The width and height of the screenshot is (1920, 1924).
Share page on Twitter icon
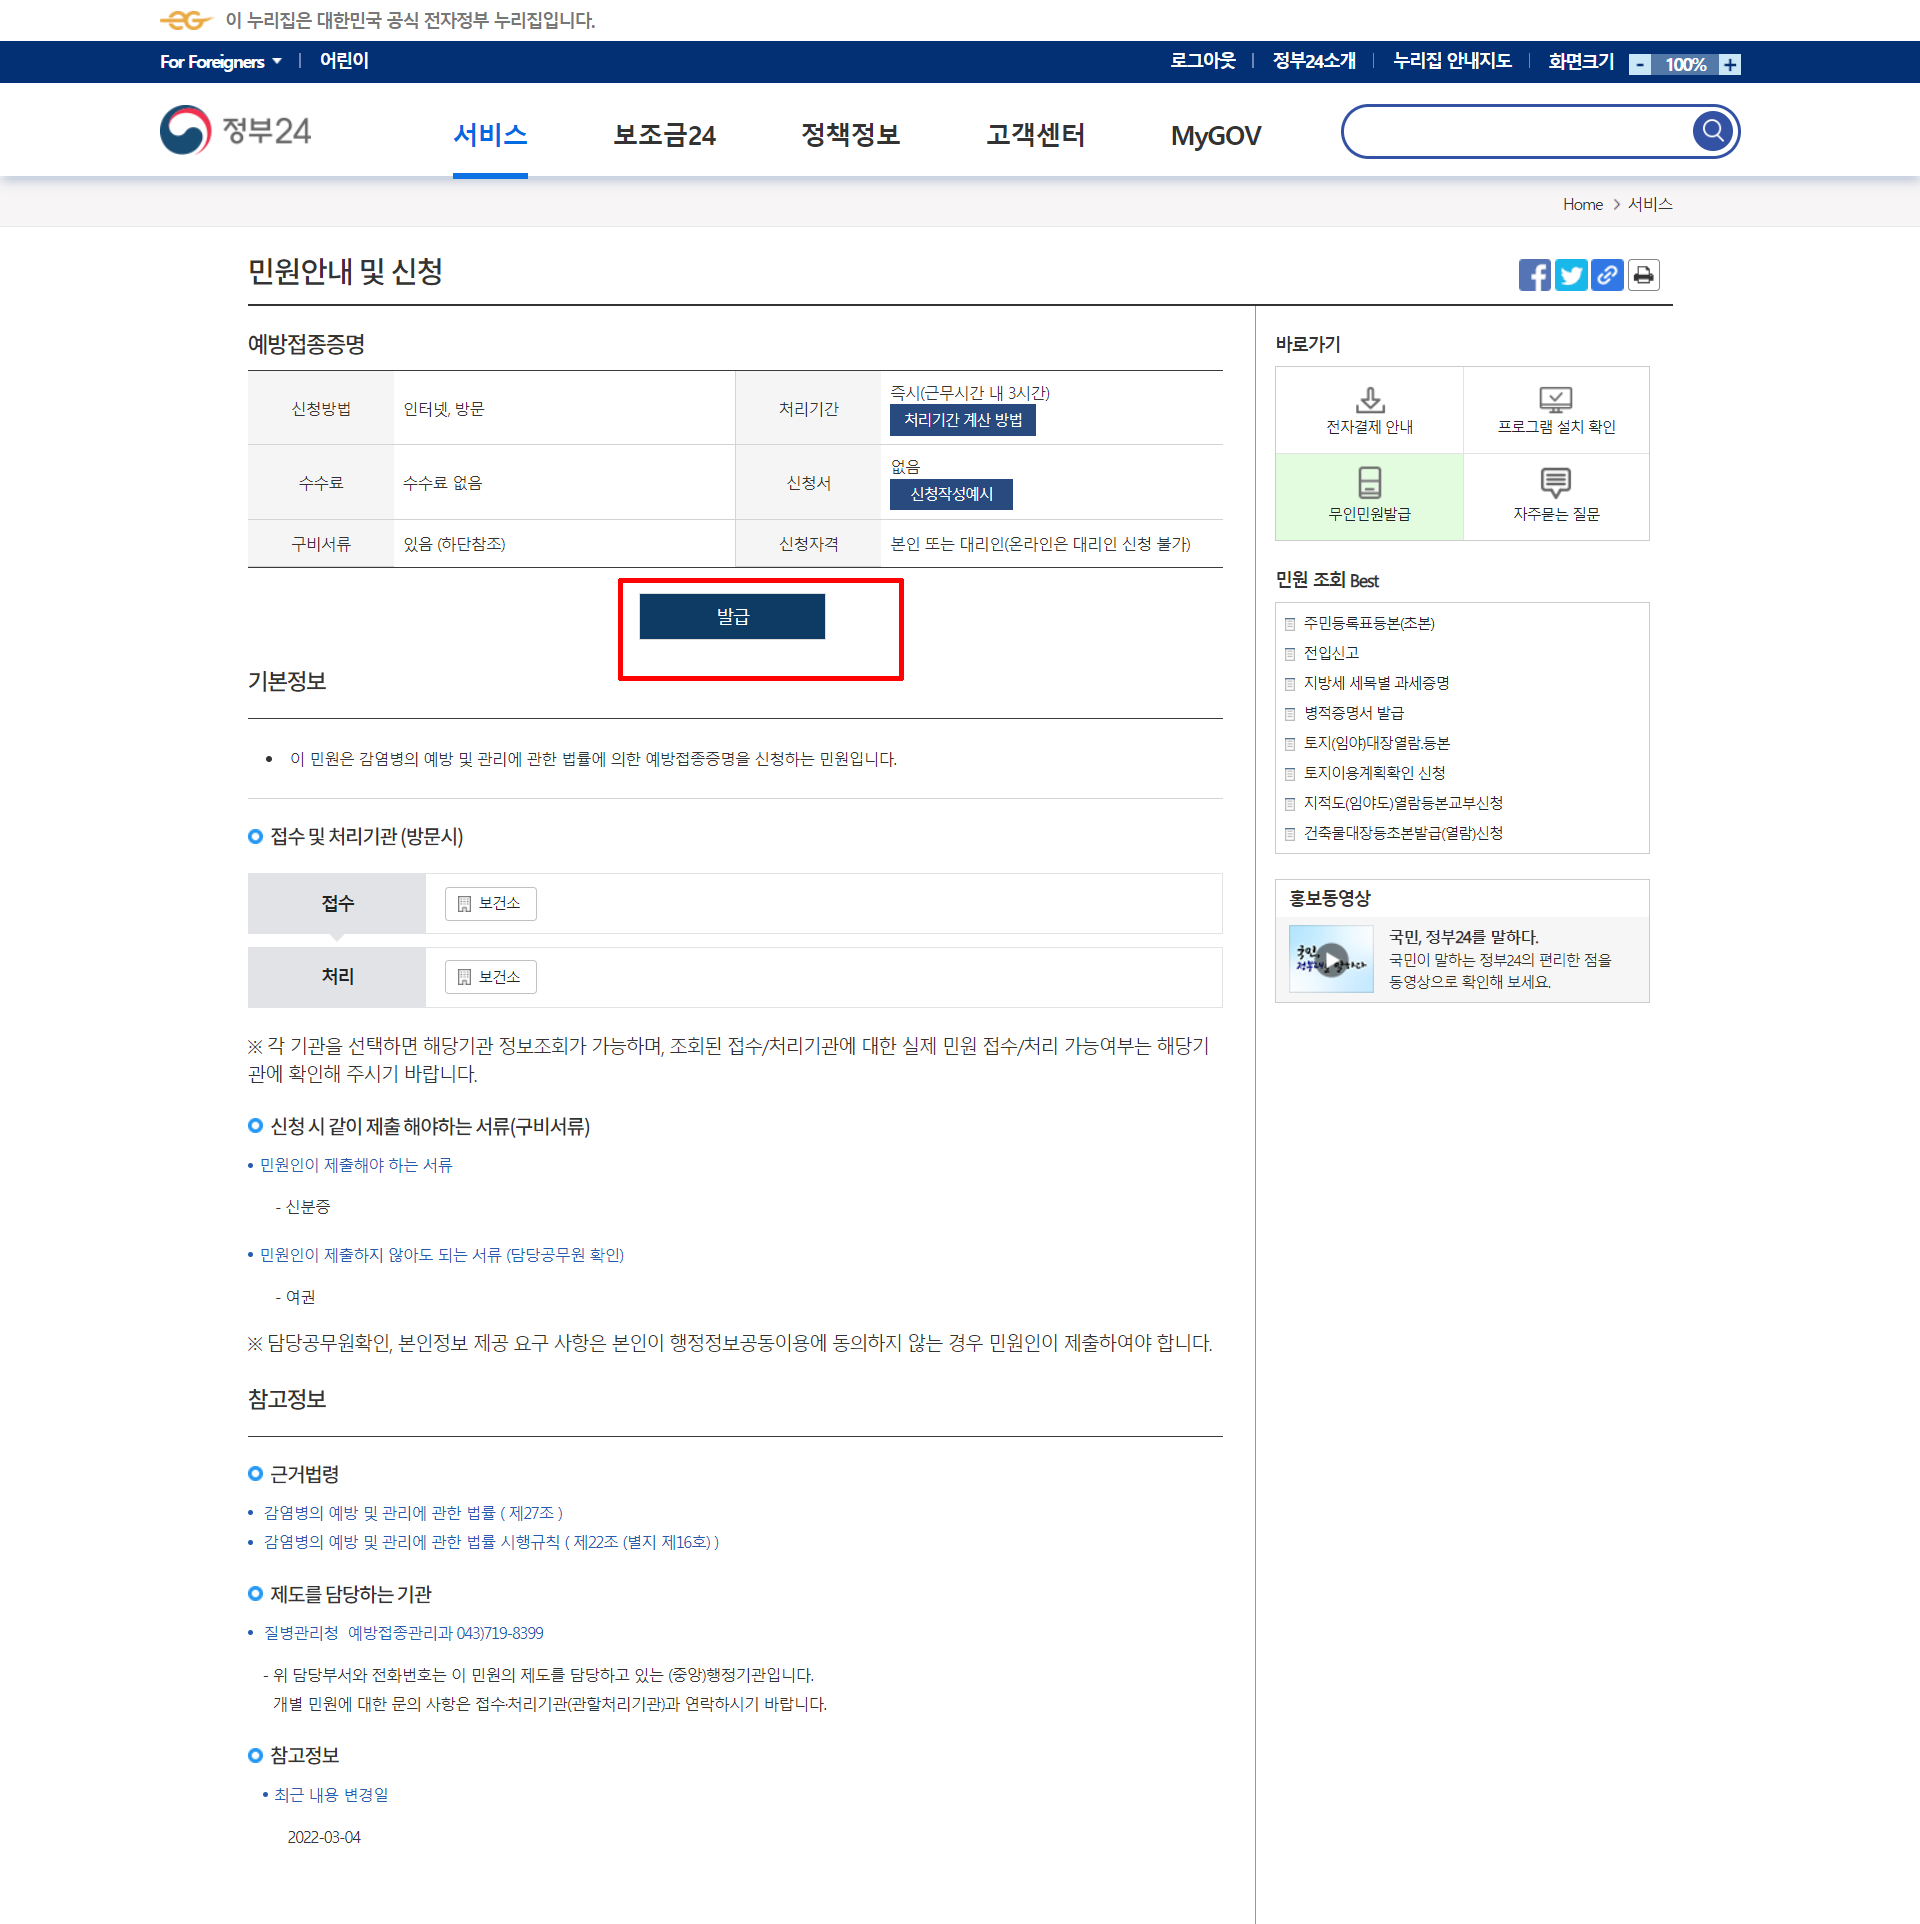[1570, 275]
